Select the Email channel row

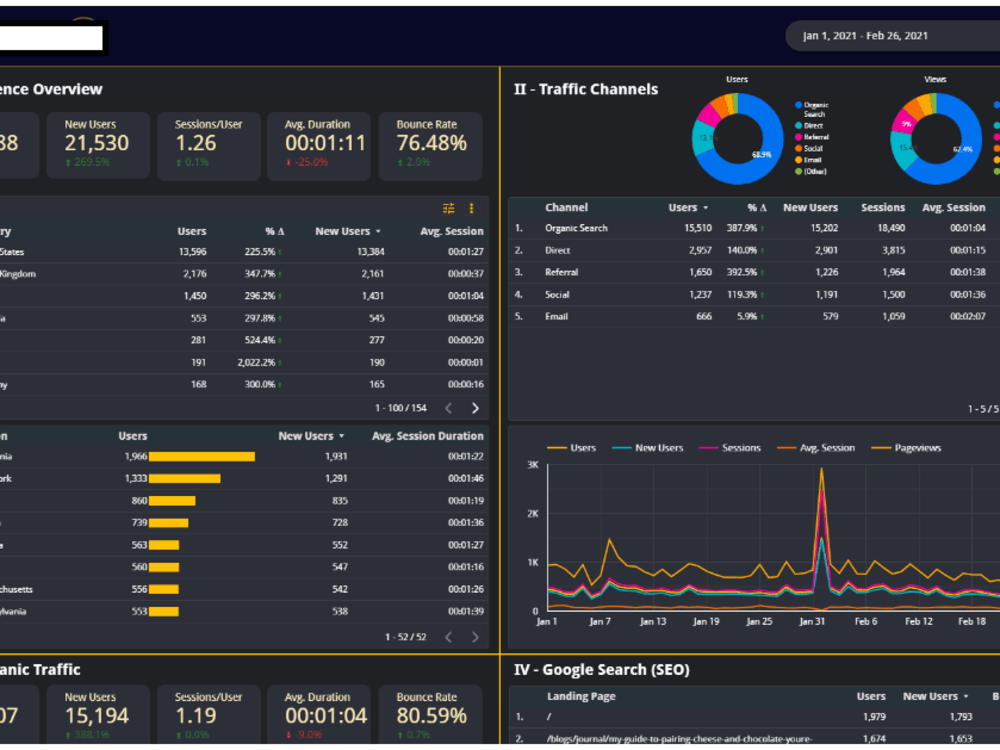(x=754, y=316)
